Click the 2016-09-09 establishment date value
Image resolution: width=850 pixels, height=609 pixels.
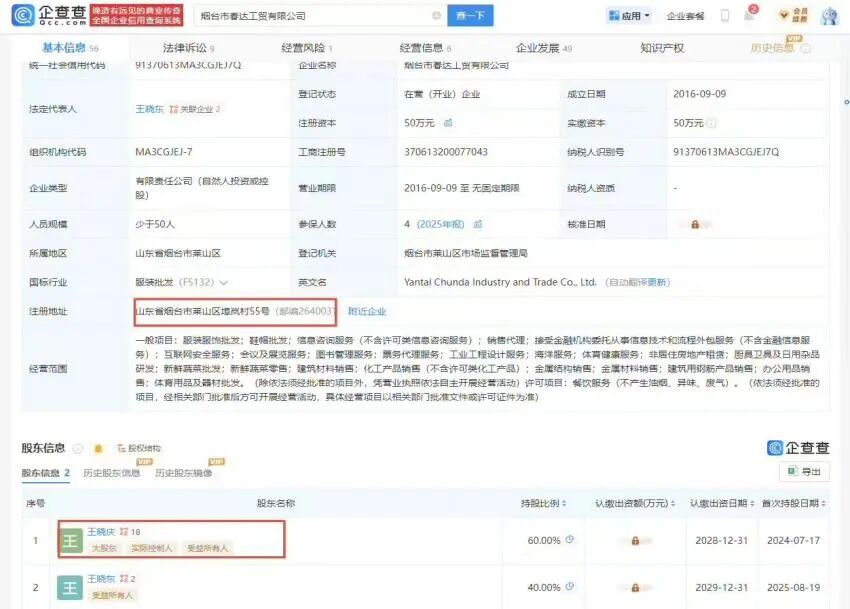click(699, 94)
